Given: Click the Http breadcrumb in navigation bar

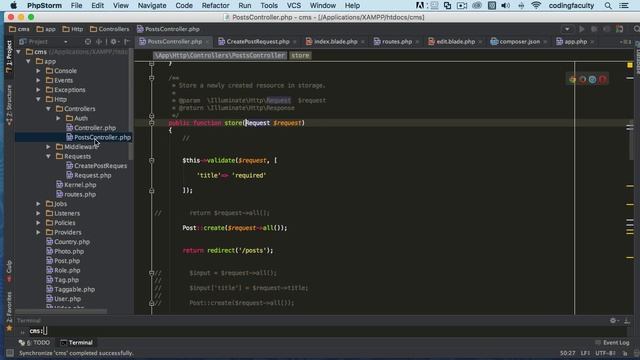Looking at the screenshot, I should (x=73, y=29).
